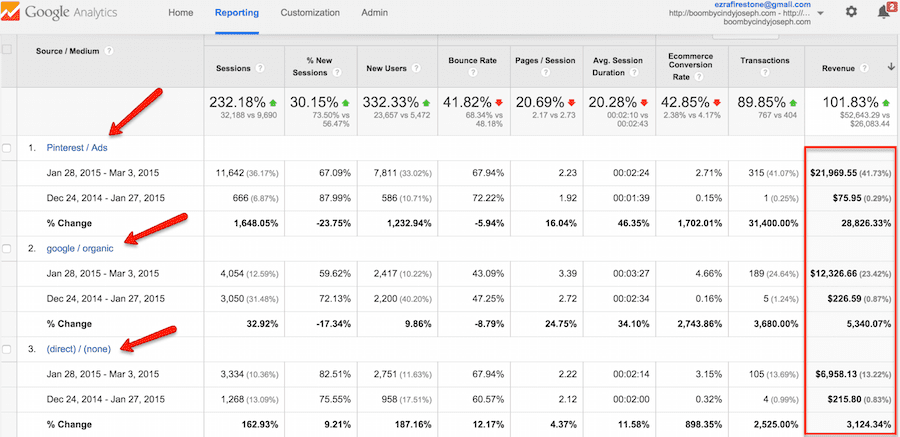Click the 332.33% new users total
The image size is (900, 437).
(393, 103)
